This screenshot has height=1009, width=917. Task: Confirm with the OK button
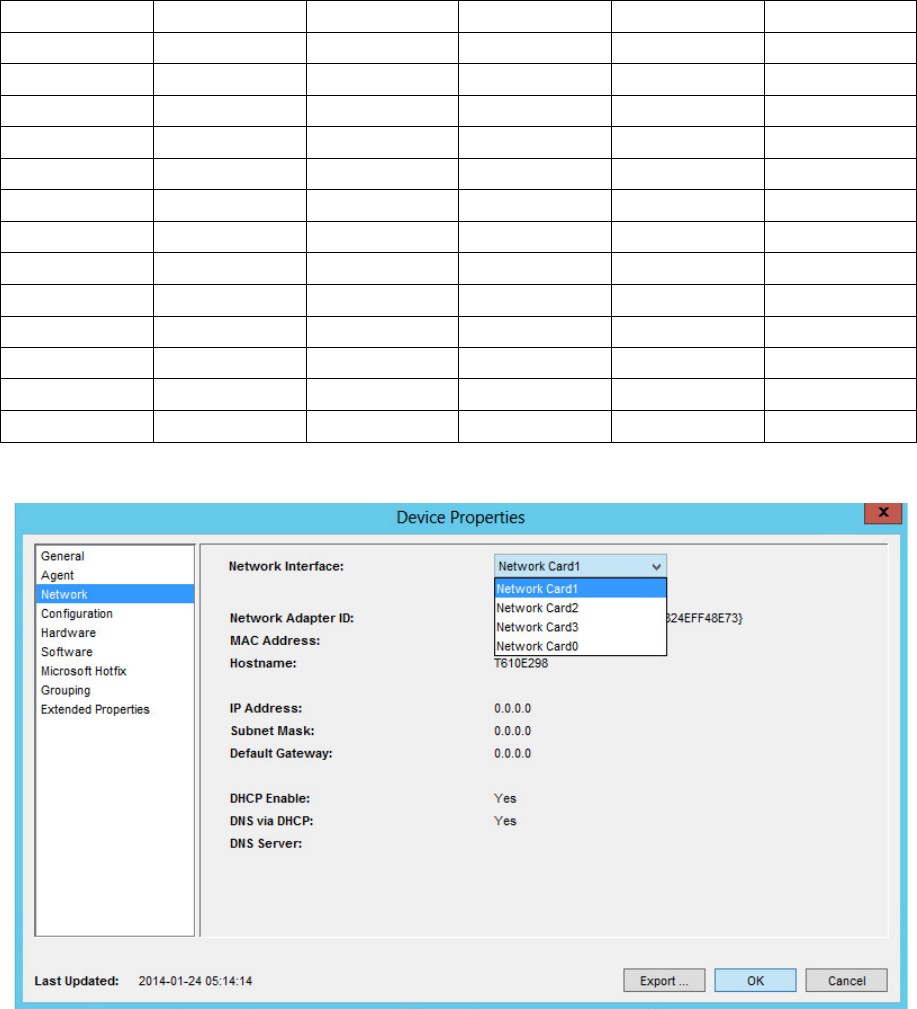(755, 981)
